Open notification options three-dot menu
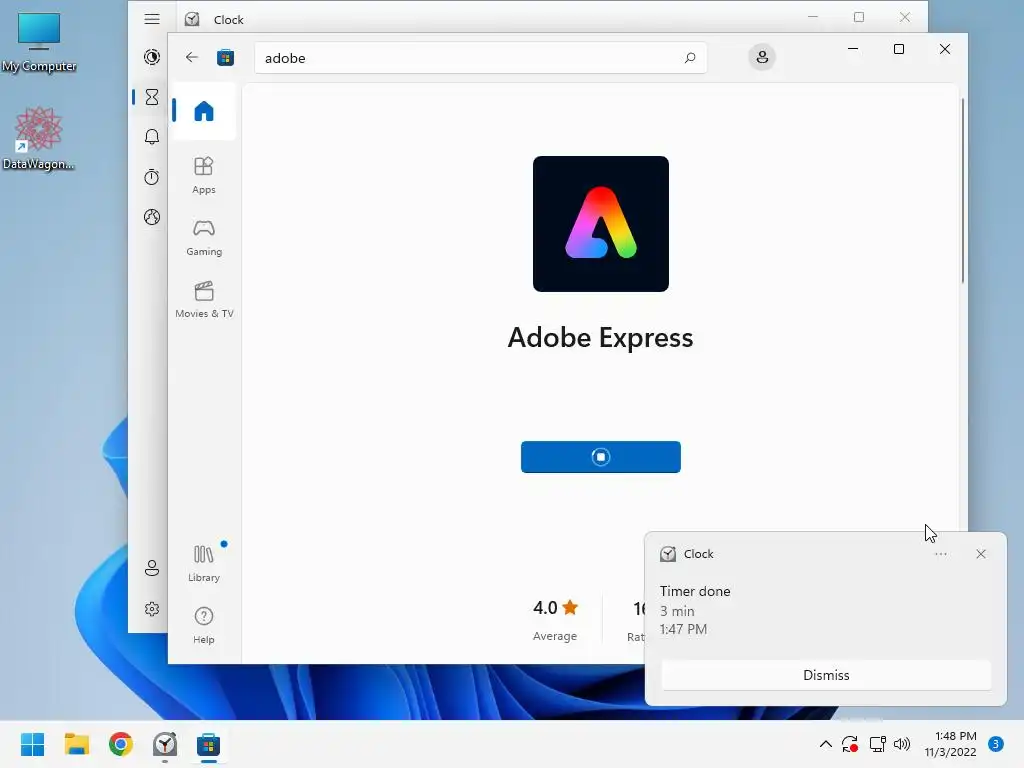The image size is (1024, 768). (940, 554)
